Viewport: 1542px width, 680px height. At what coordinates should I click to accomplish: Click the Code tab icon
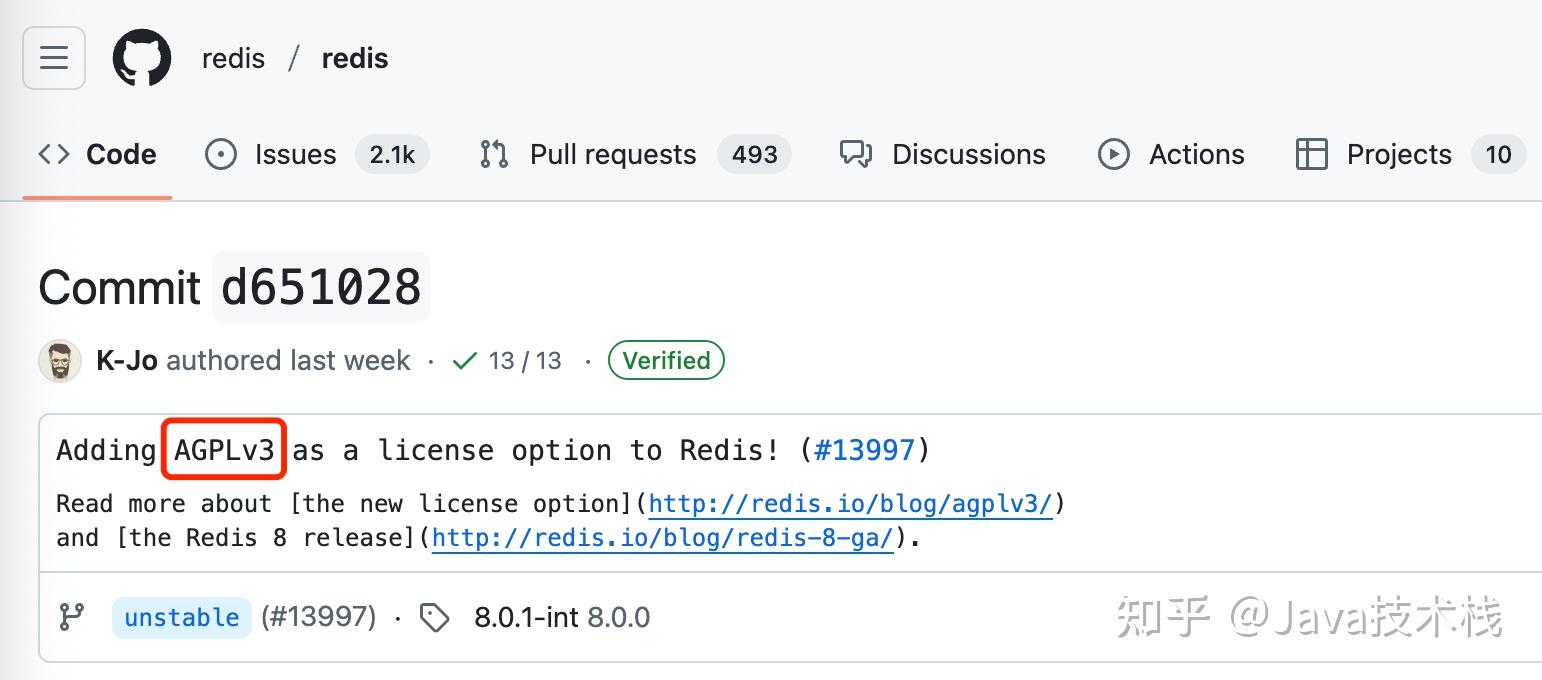point(53,154)
